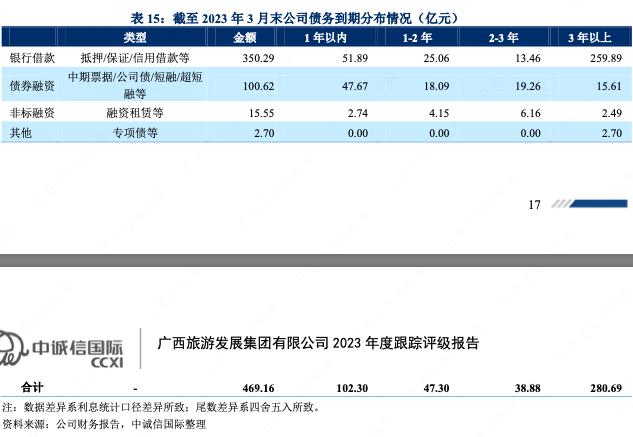The image size is (633, 437).
Task: Click the 类型 column header
Action: point(135,38)
